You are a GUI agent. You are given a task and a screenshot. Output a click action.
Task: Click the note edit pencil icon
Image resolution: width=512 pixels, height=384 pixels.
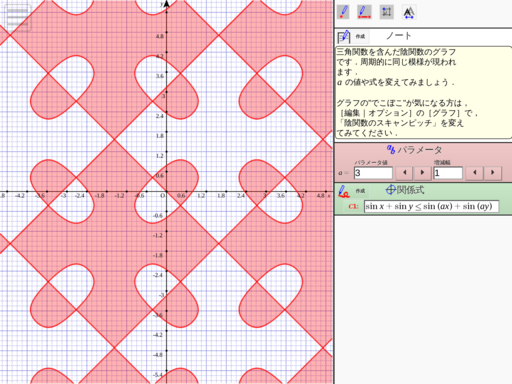344,37
